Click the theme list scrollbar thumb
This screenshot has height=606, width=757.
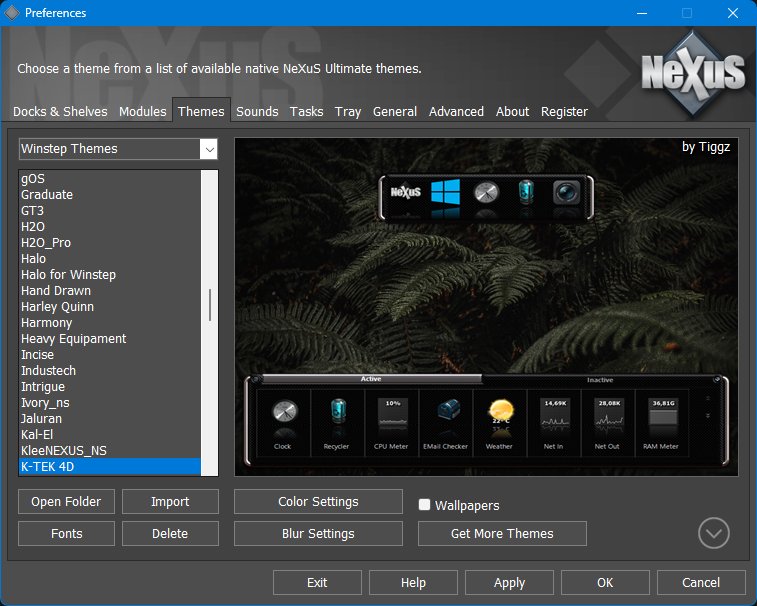pos(210,305)
